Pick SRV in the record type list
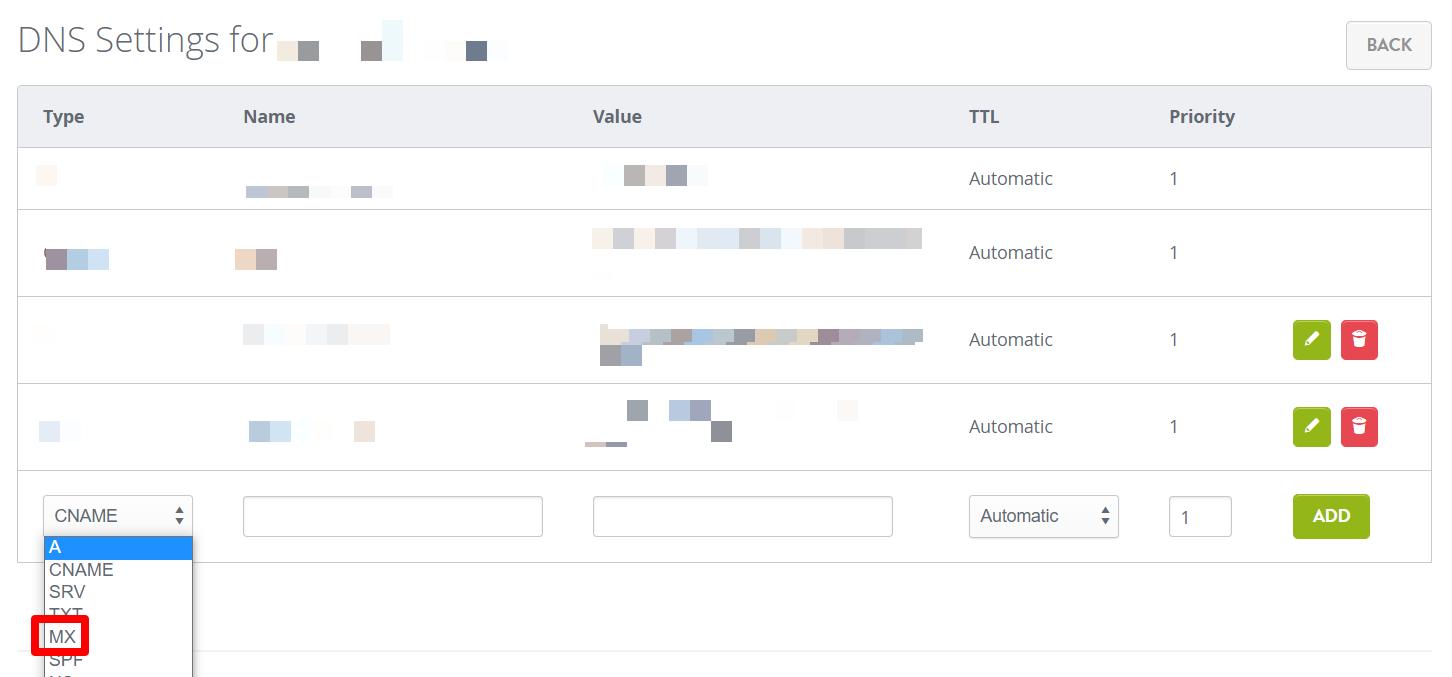Image resolution: width=1452 pixels, height=677 pixels. [x=68, y=592]
